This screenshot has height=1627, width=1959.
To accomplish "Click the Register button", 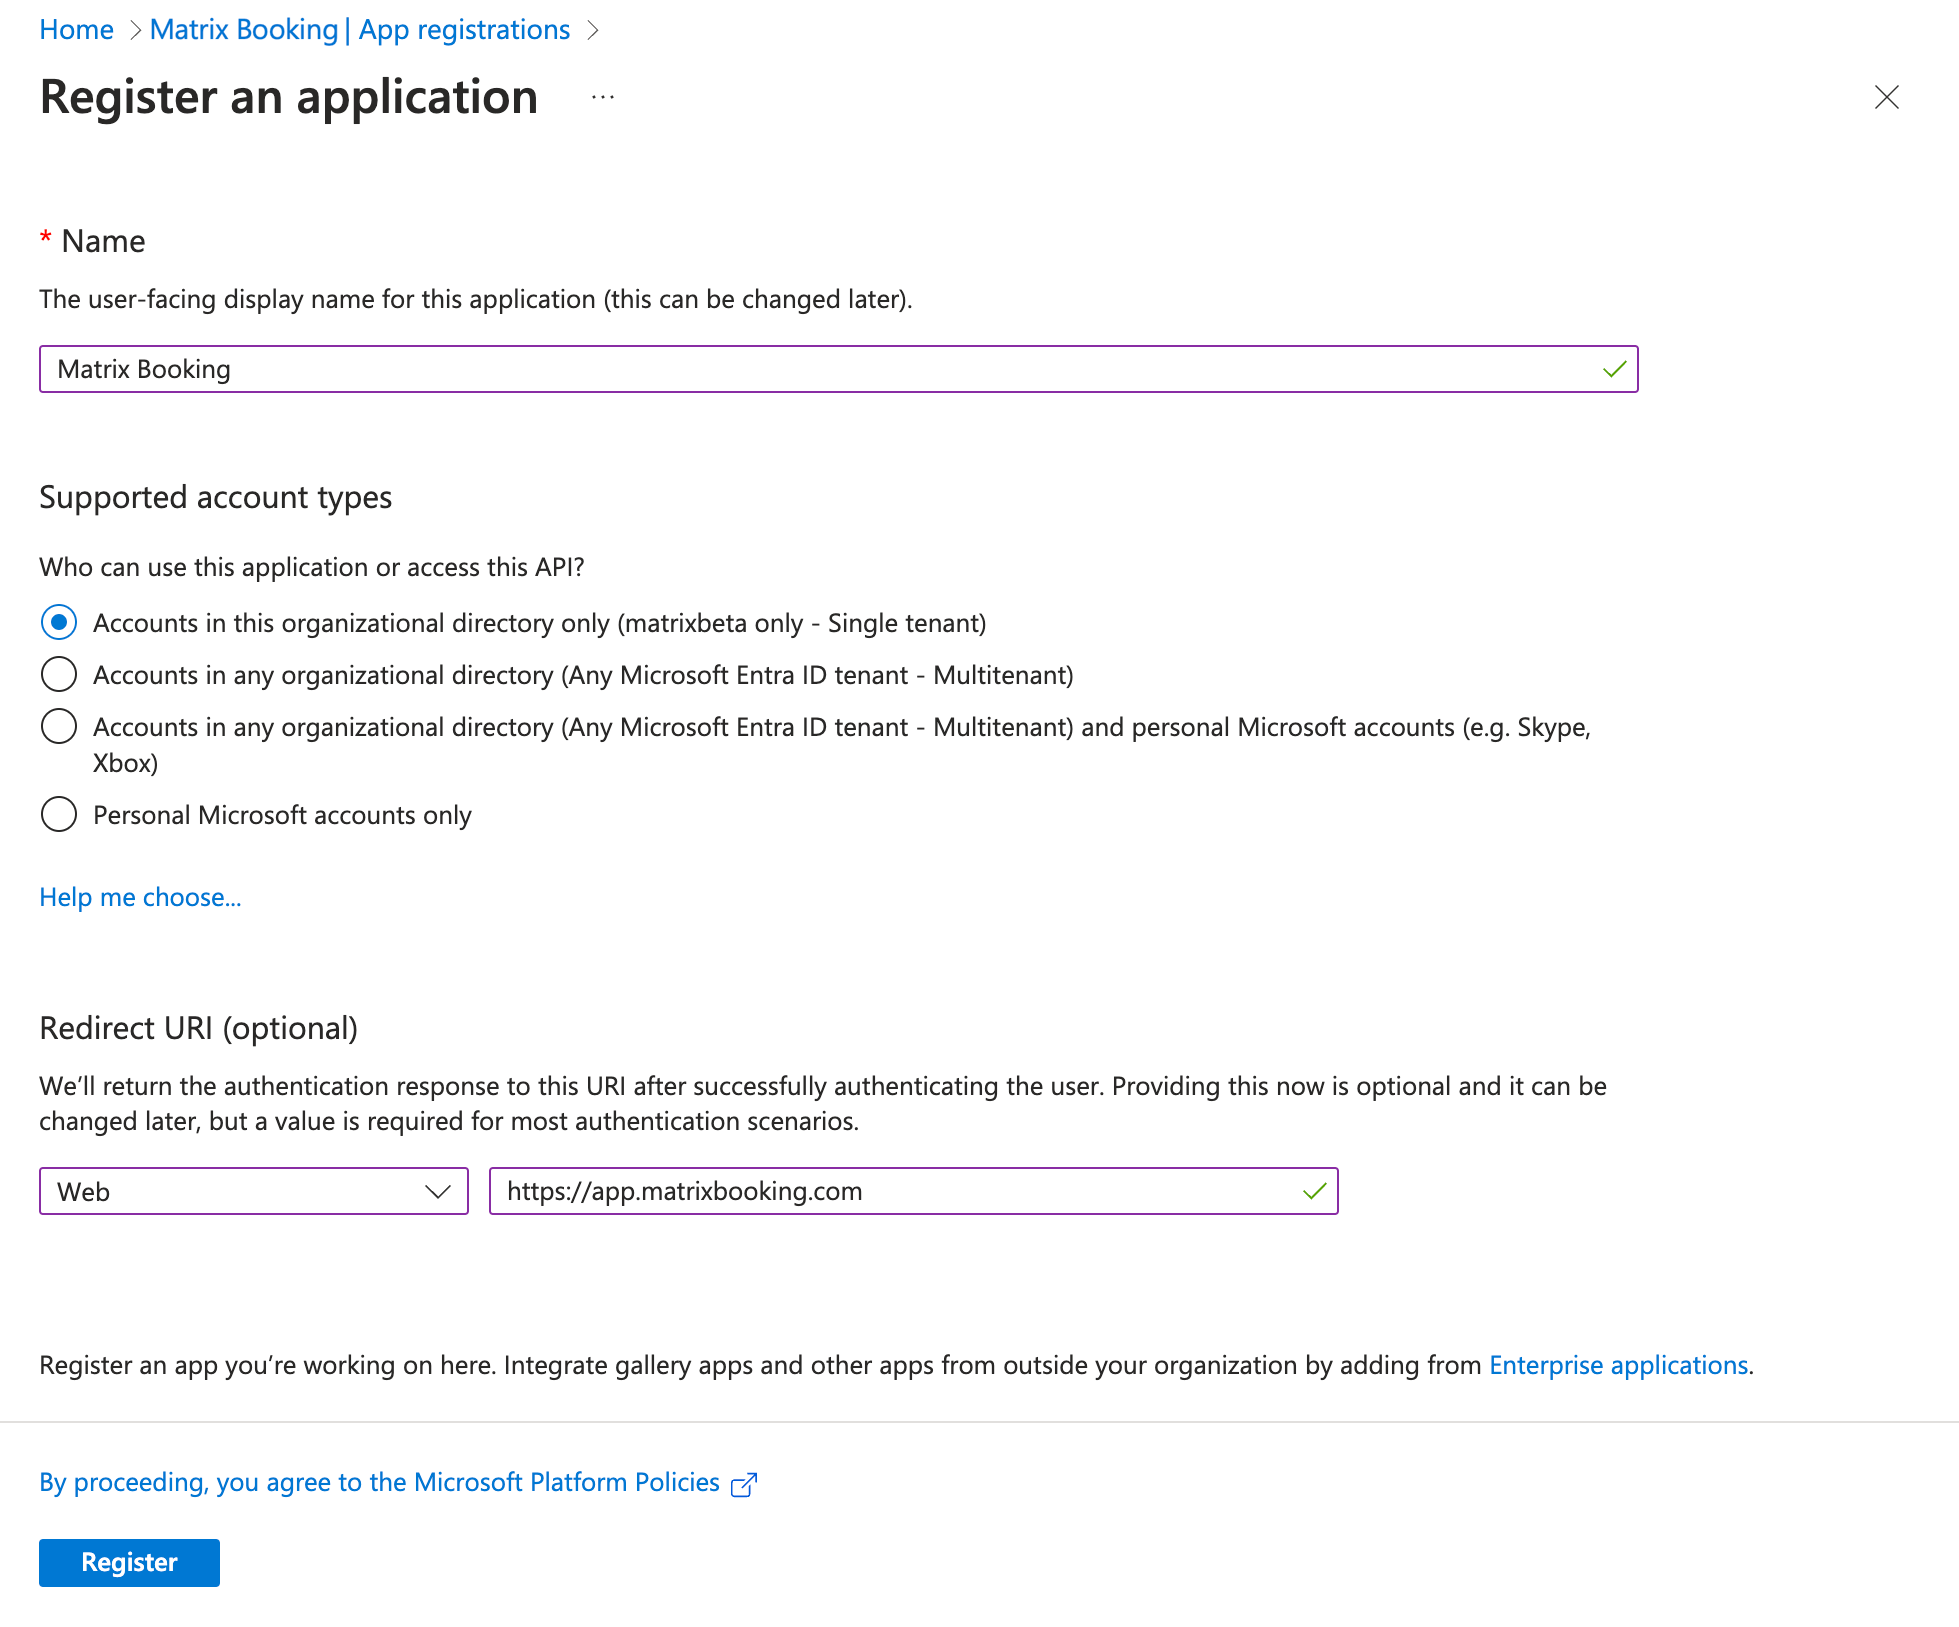I will coord(128,1562).
